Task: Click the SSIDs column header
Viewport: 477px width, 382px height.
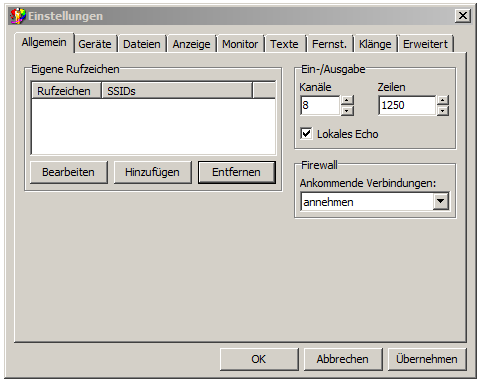Action: (177, 91)
